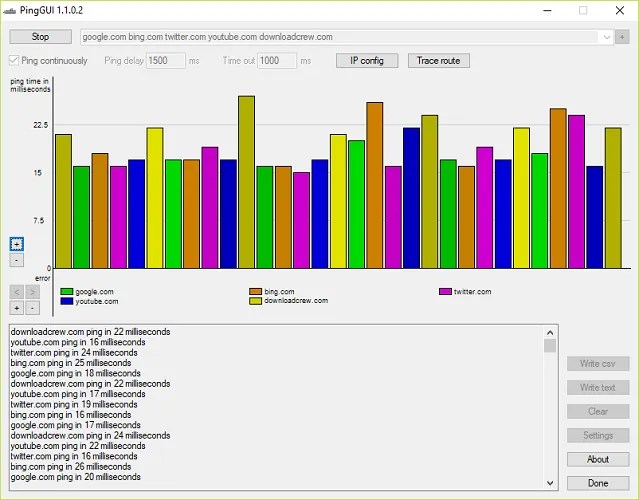
Task: Click the host list text field
Action: (x=339, y=37)
